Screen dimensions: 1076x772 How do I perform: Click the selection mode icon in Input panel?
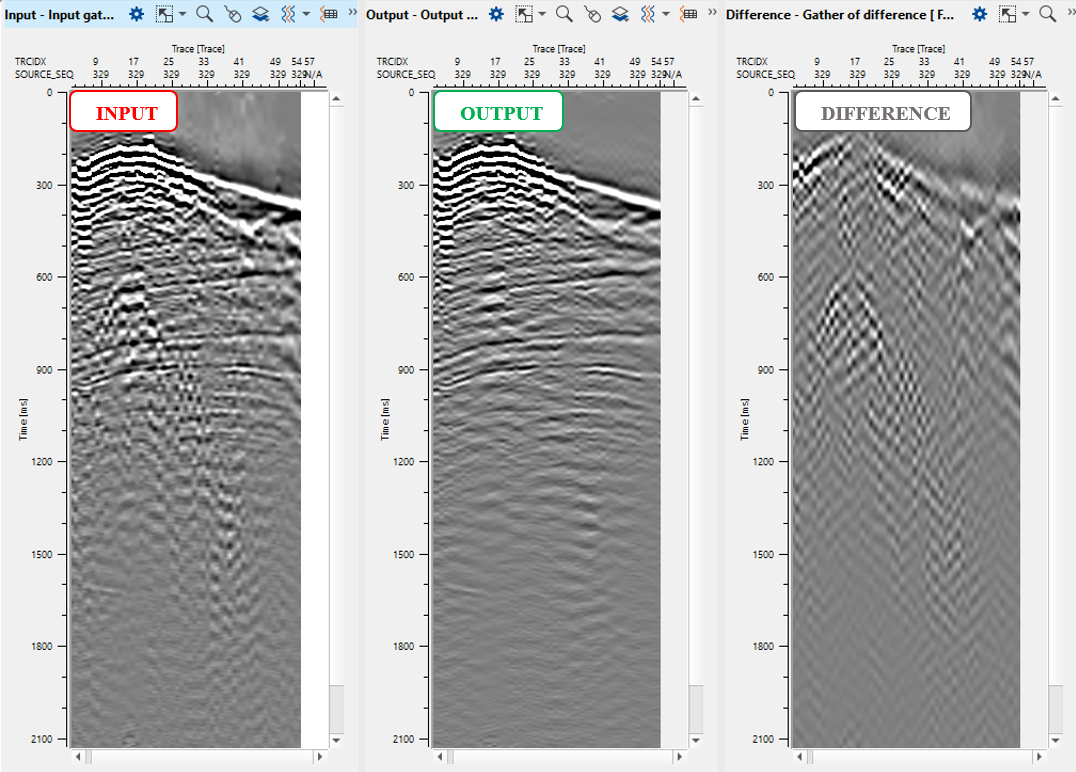(x=165, y=14)
